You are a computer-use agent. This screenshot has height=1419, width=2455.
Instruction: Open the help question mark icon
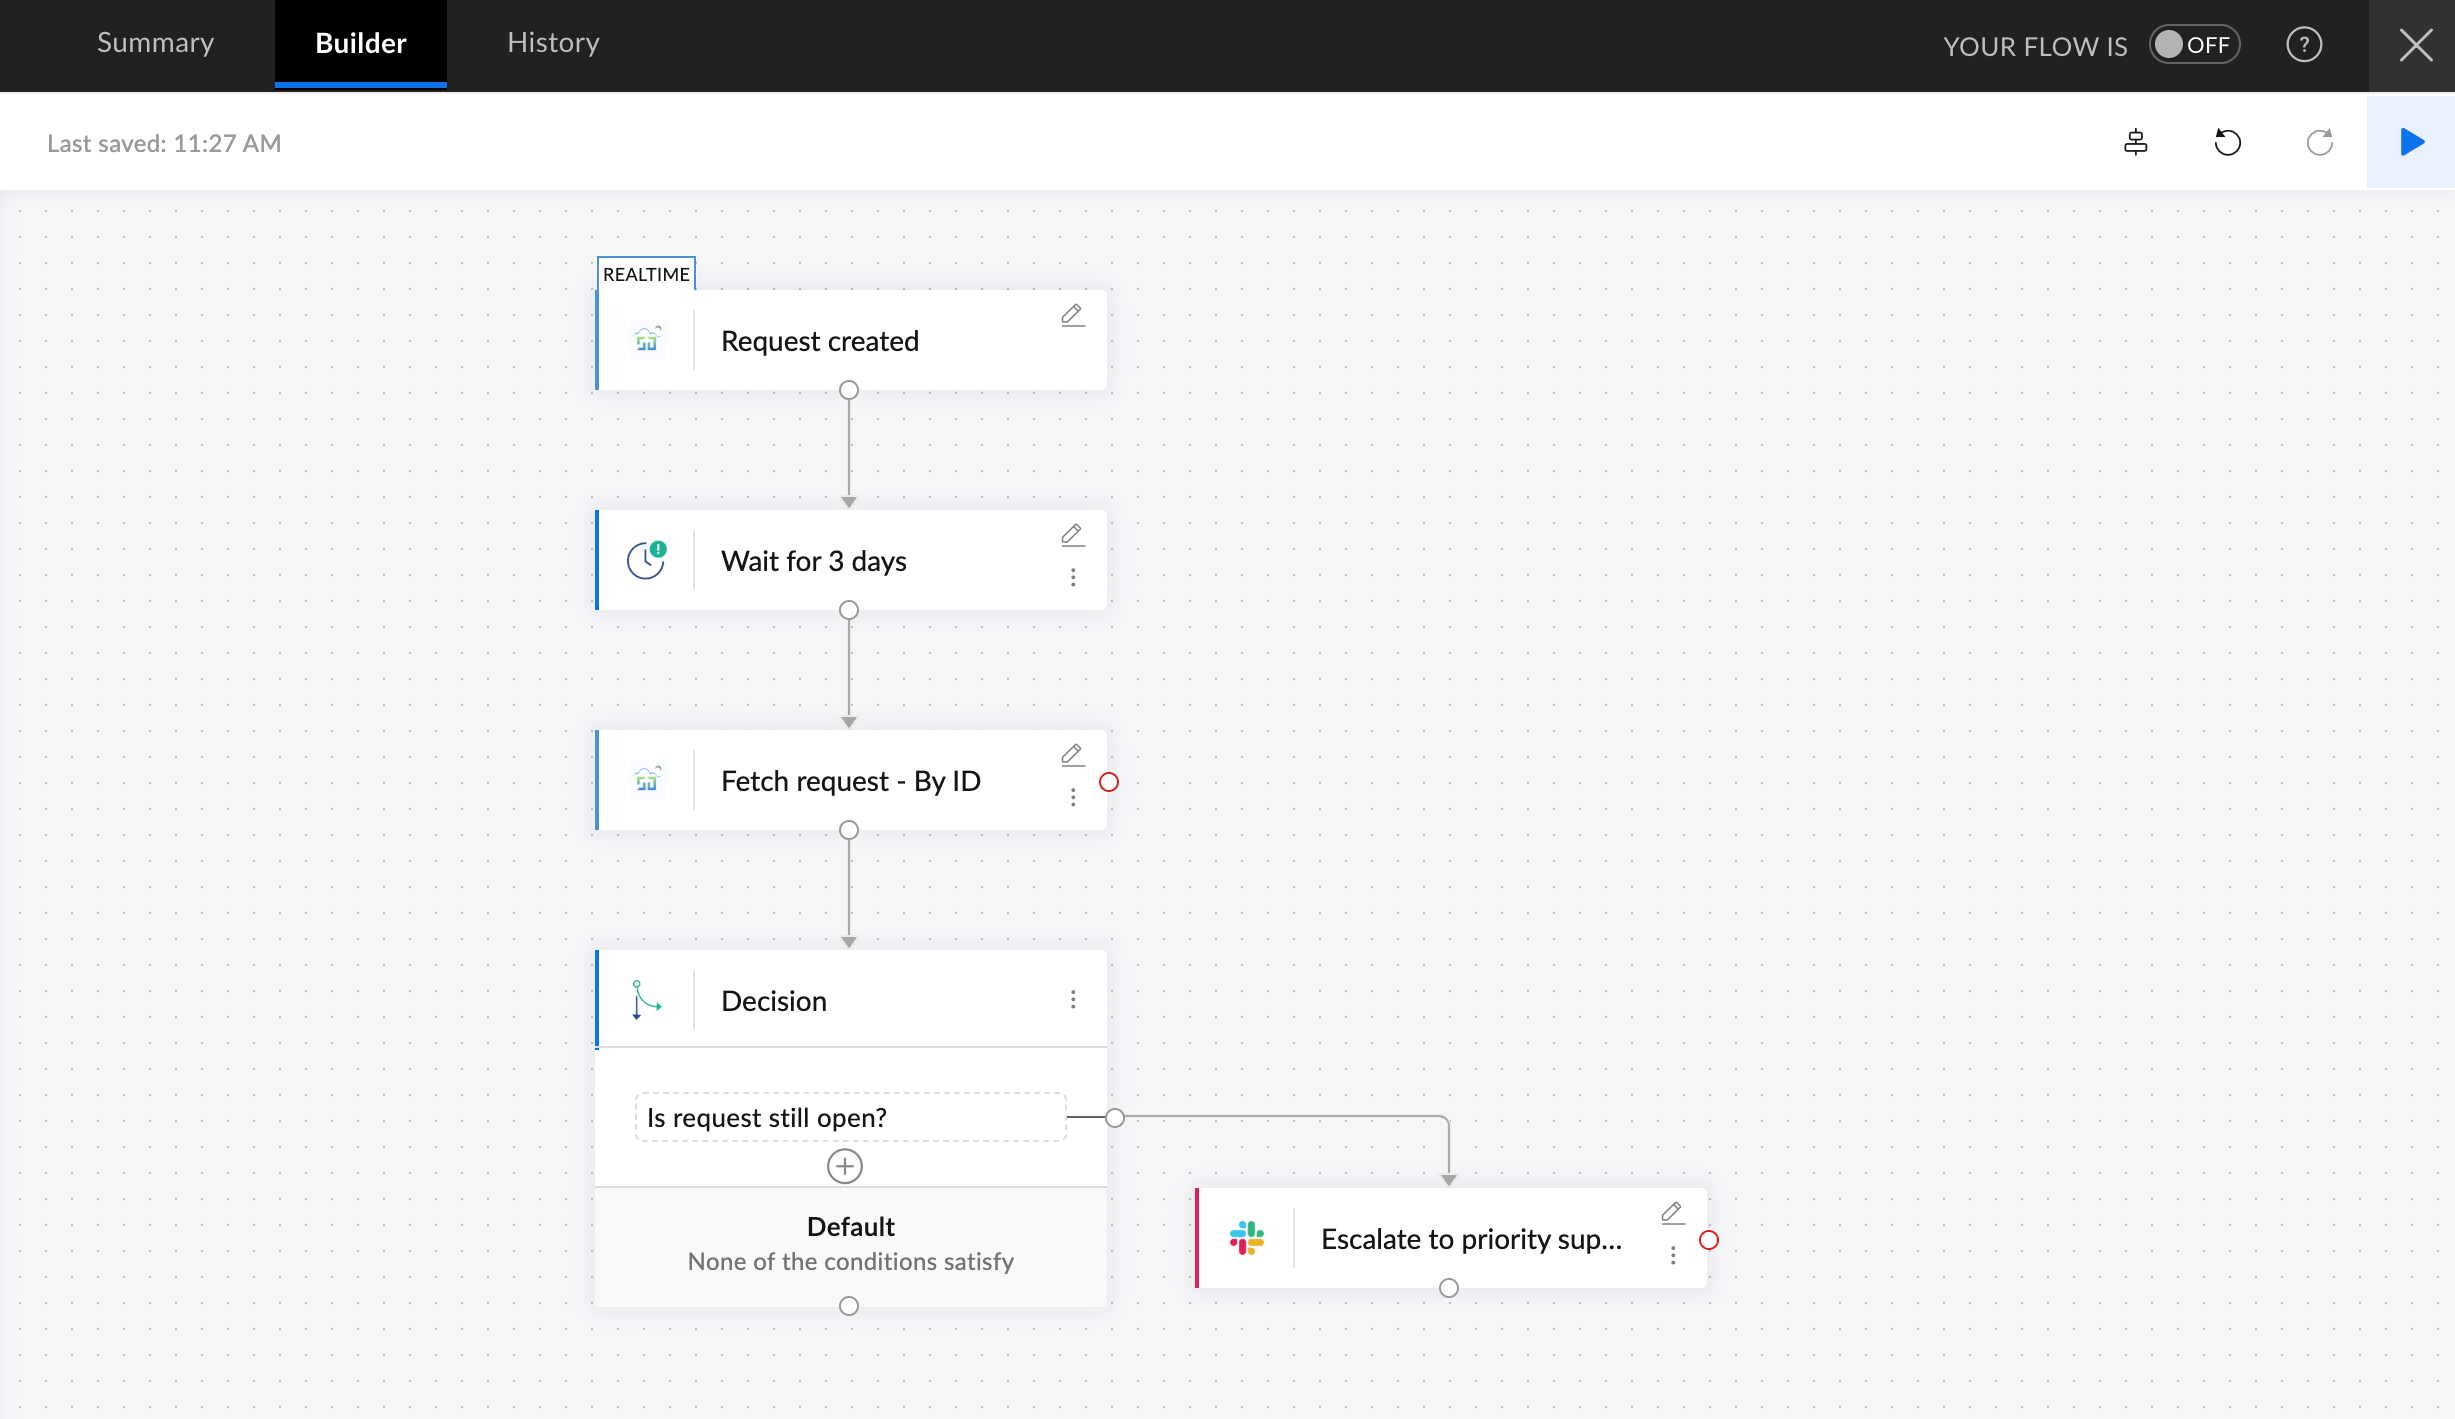pos(2304,45)
